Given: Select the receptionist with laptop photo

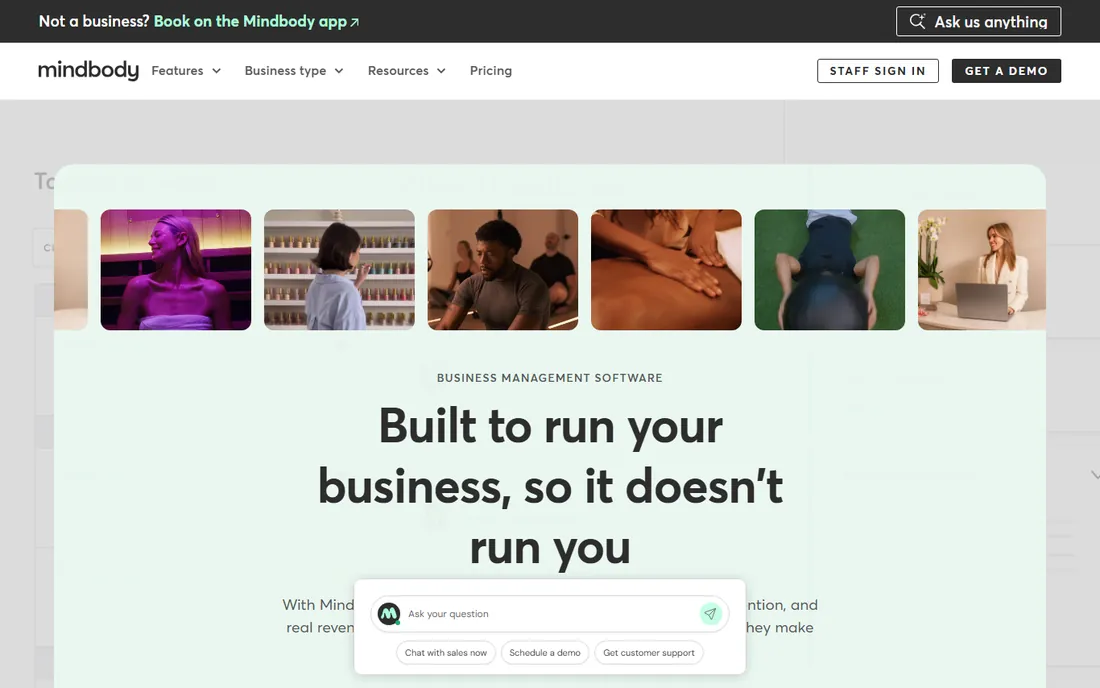Looking at the screenshot, I should (982, 269).
